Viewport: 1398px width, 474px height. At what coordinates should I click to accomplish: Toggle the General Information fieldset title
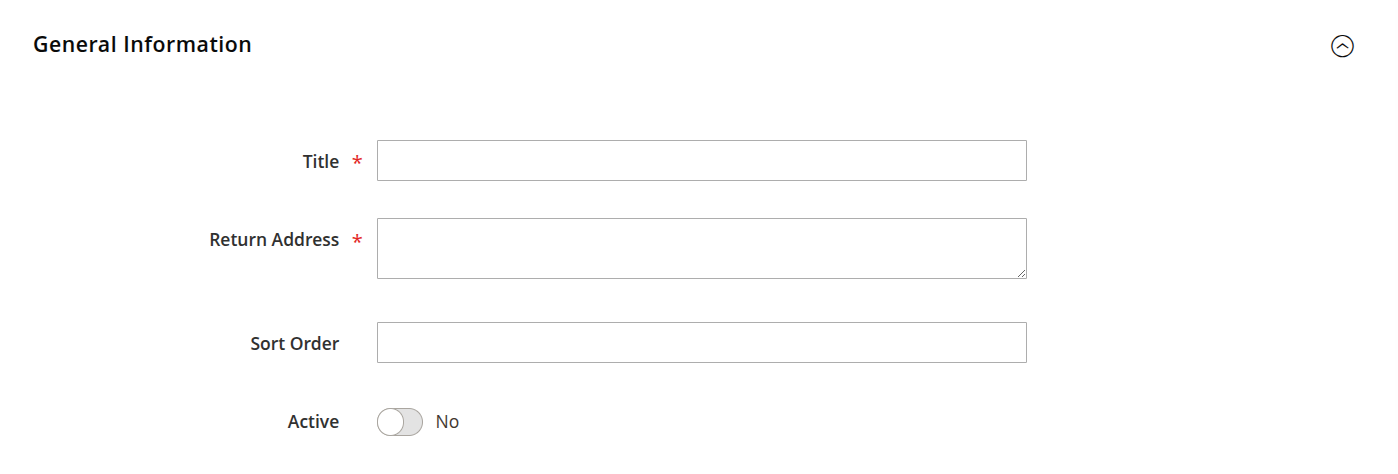pyautogui.click(x=142, y=45)
